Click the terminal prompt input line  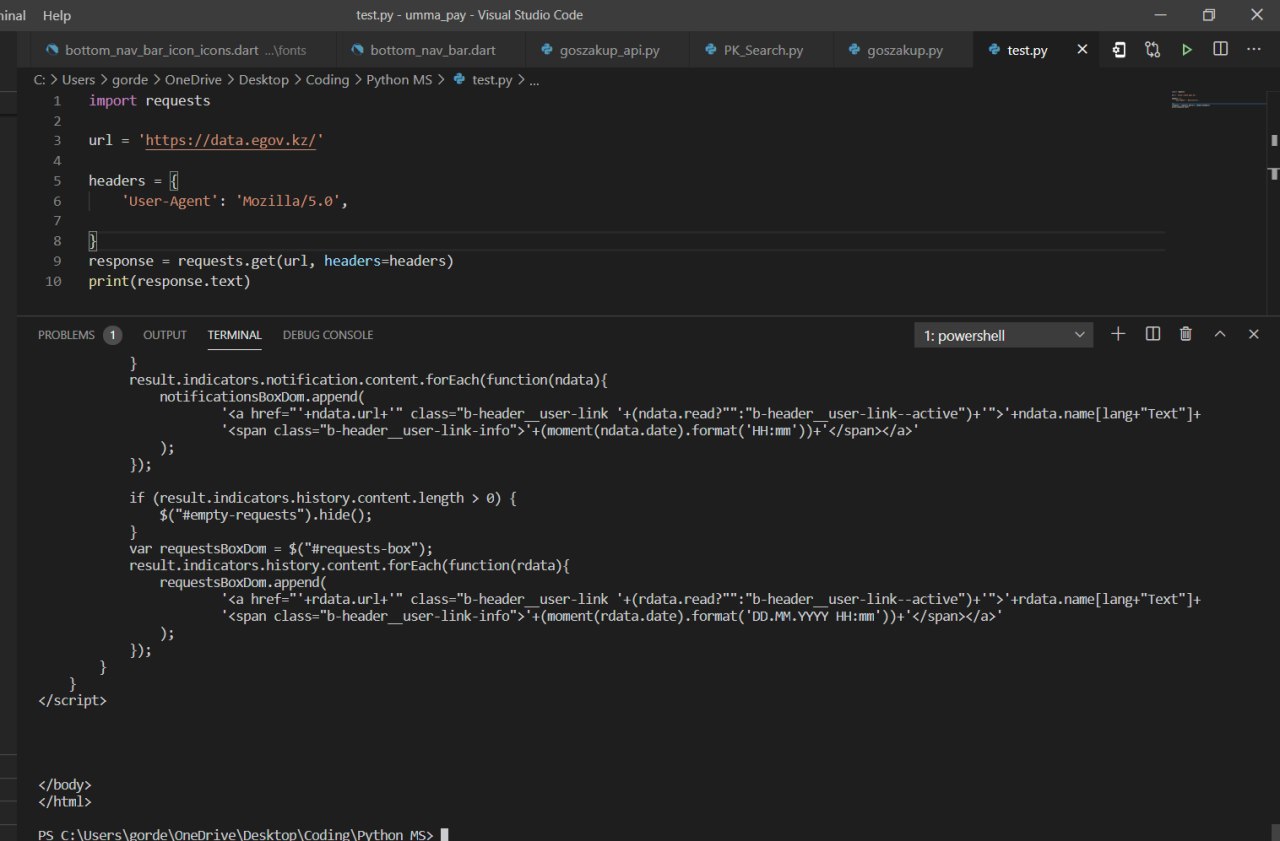243,834
